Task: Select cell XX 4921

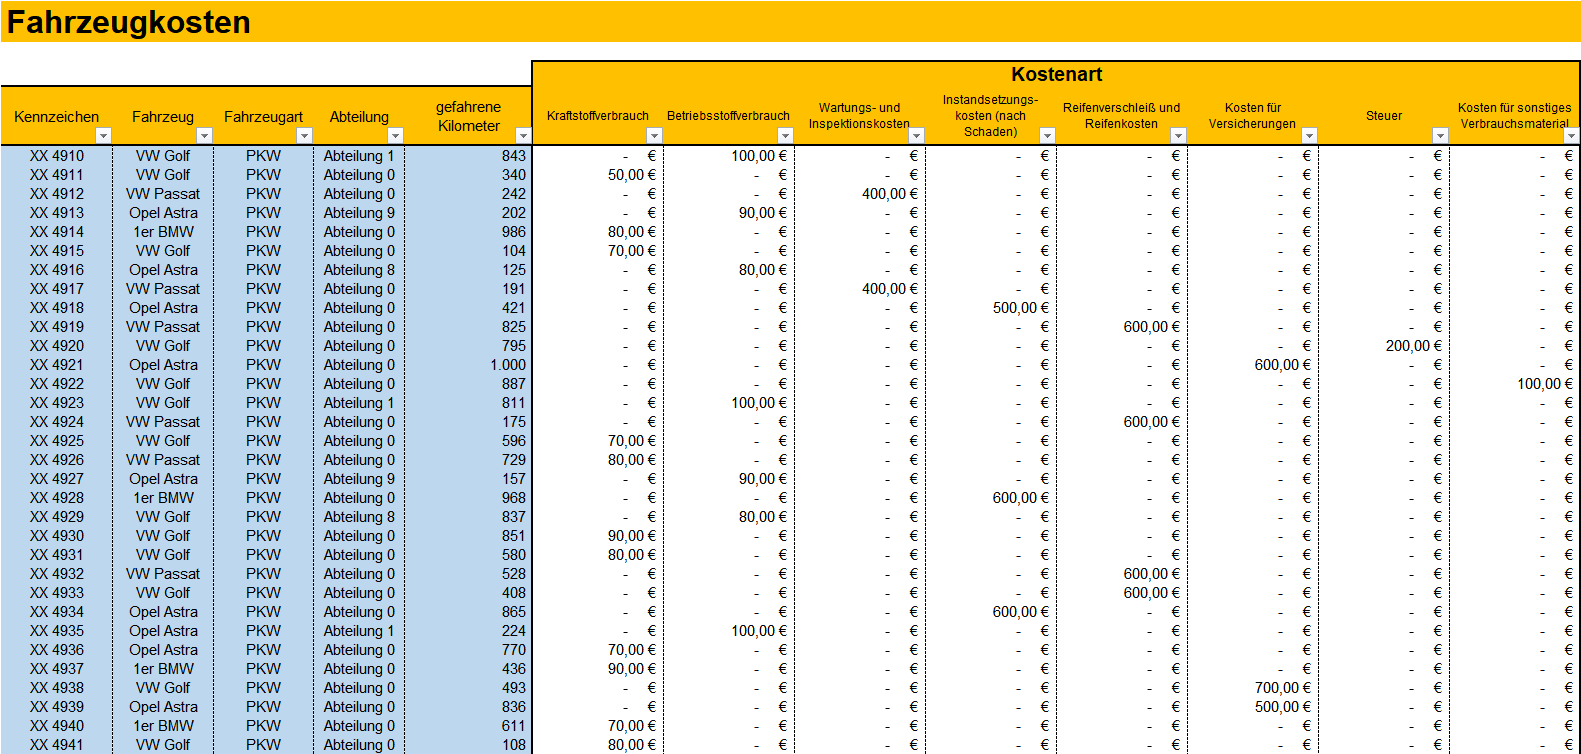Action: click(57, 365)
